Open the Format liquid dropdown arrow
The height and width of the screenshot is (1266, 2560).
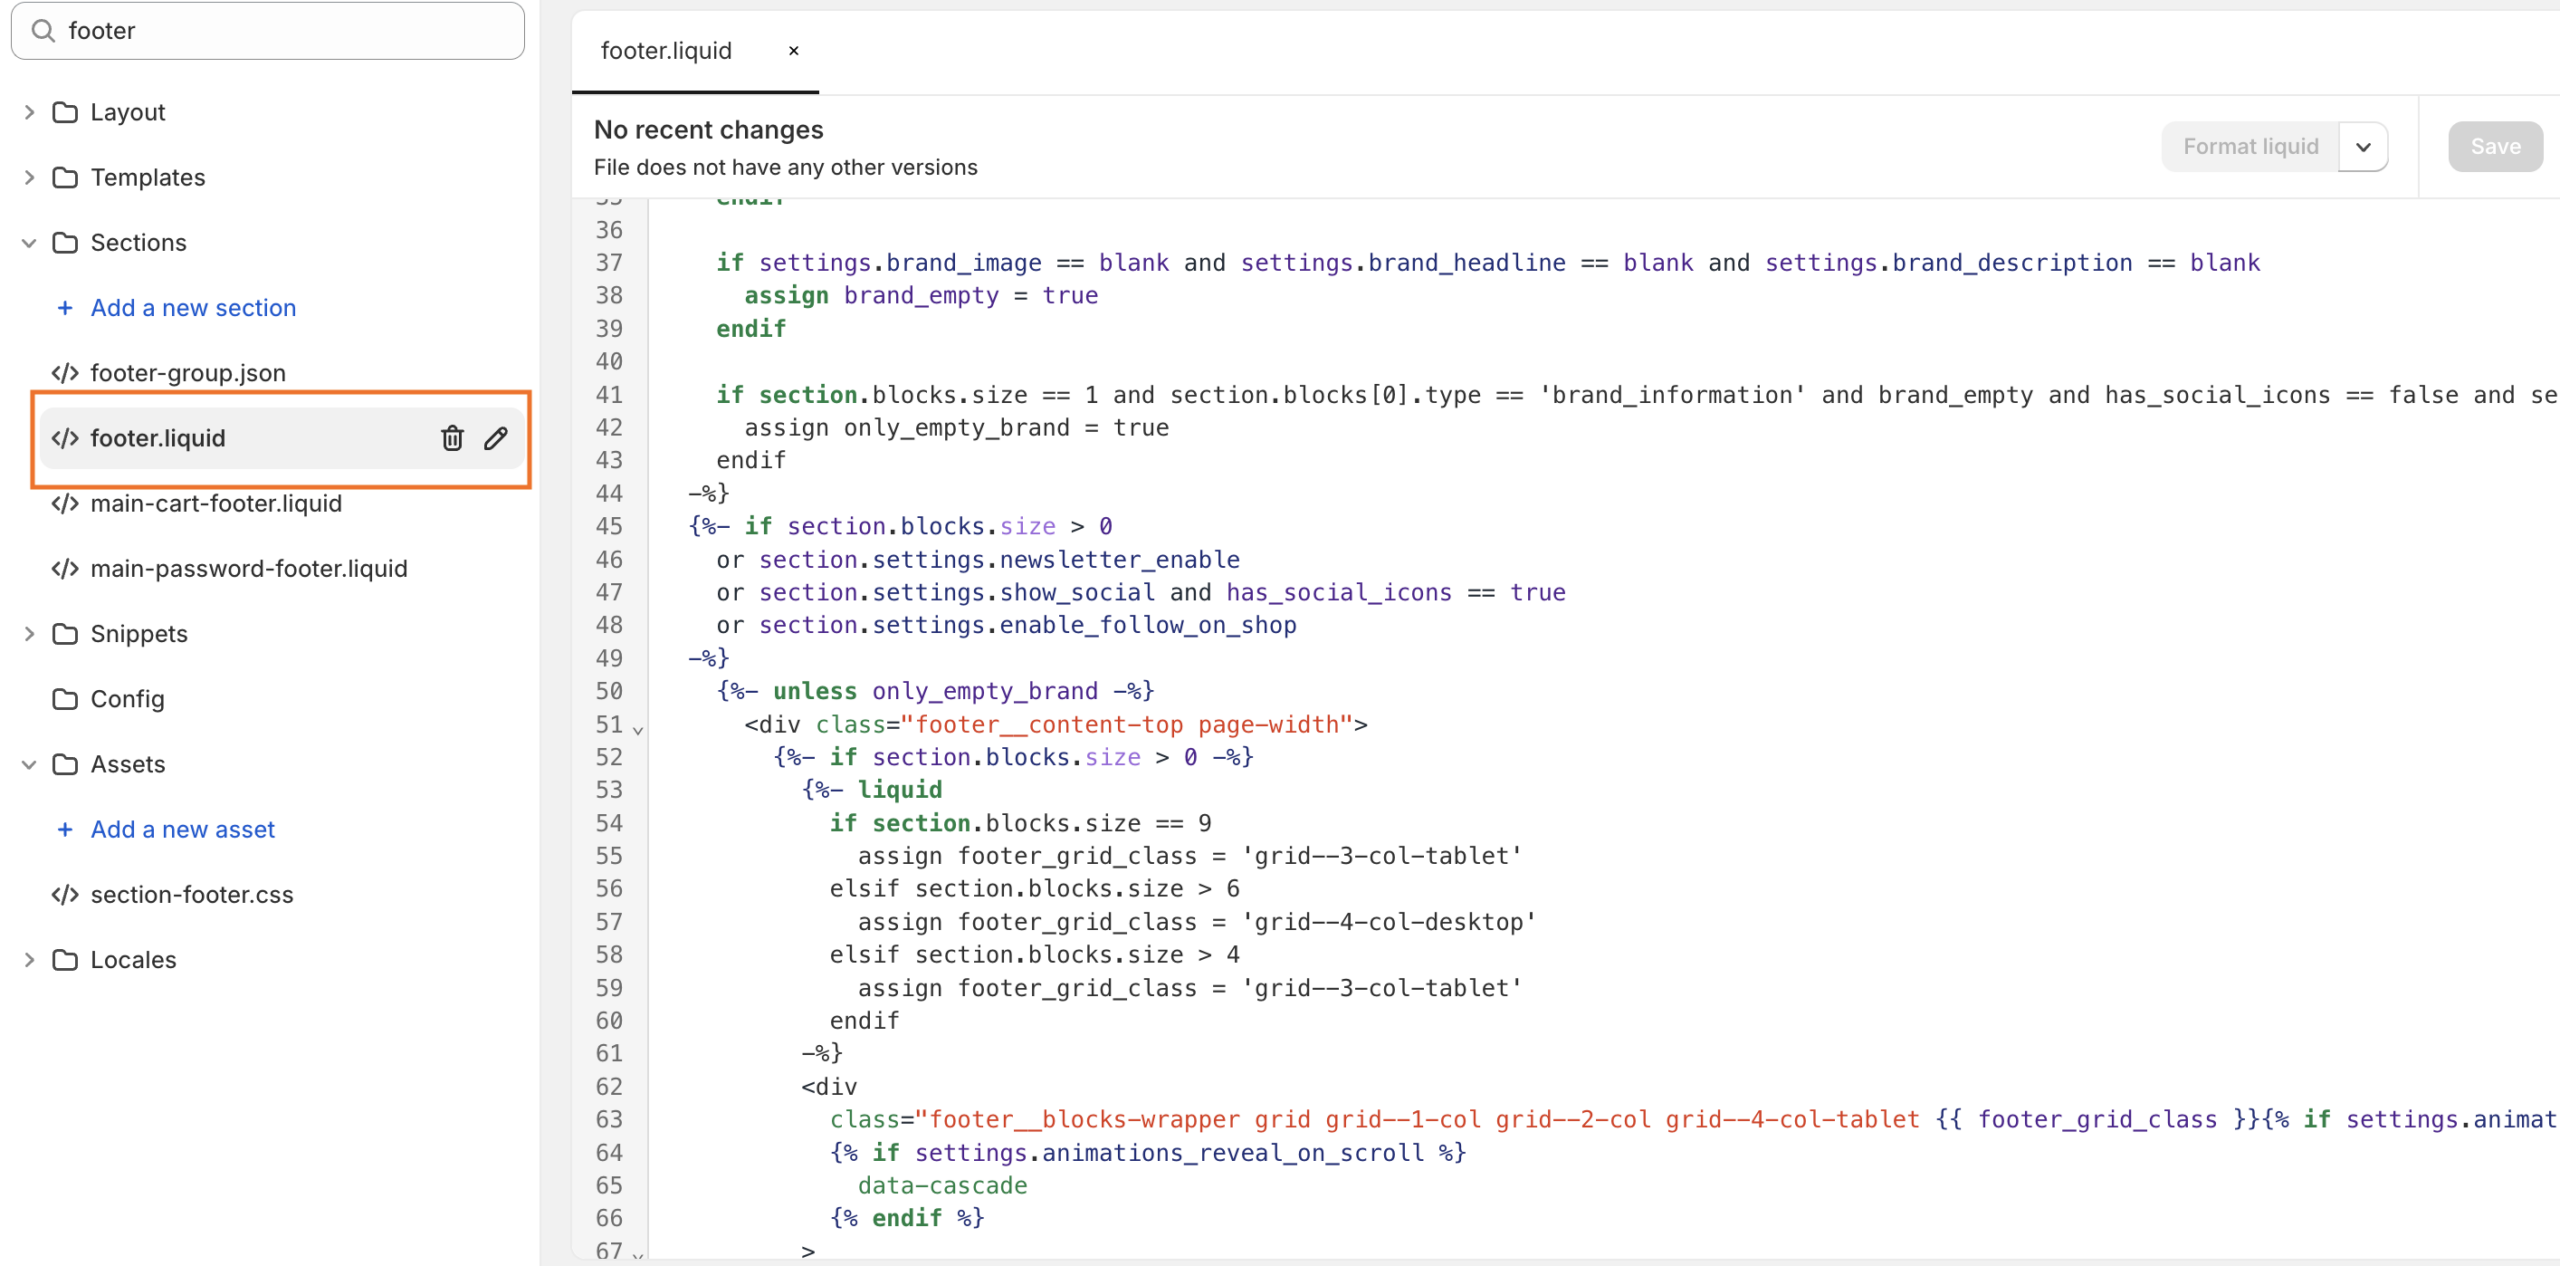[2363, 147]
